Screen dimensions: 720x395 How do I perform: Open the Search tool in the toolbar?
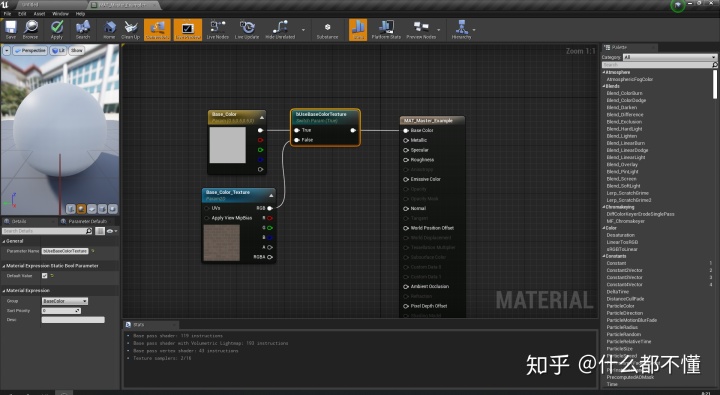click(83, 29)
